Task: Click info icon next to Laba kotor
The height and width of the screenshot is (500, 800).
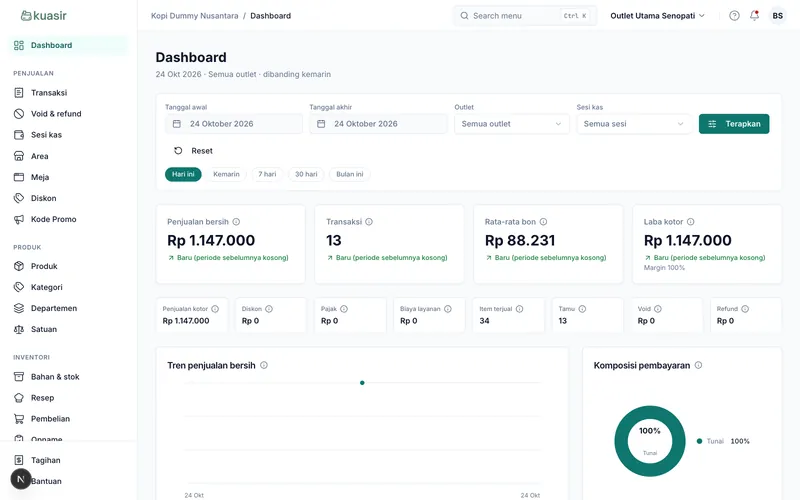Action: click(x=690, y=222)
